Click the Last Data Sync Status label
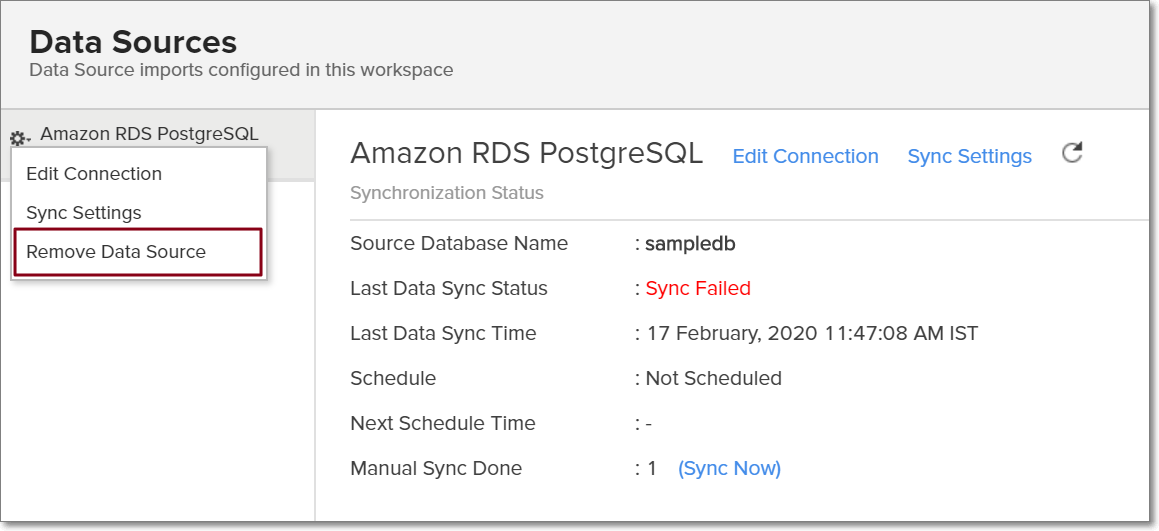The image size is (1159, 531). [x=449, y=288]
